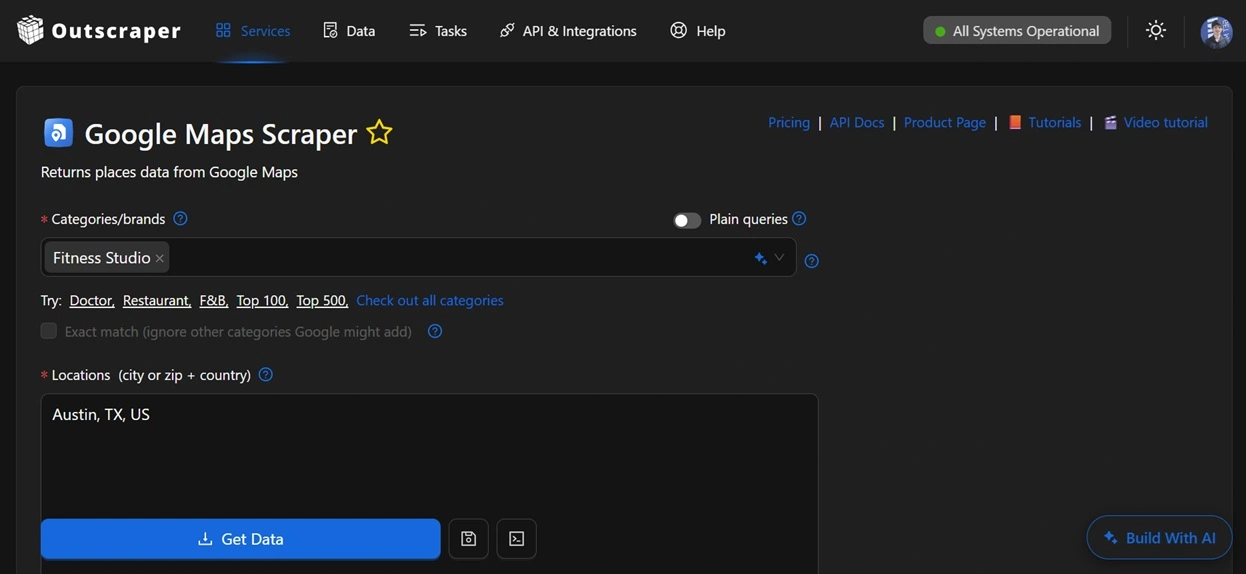Open the Tasks menu

(438, 31)
